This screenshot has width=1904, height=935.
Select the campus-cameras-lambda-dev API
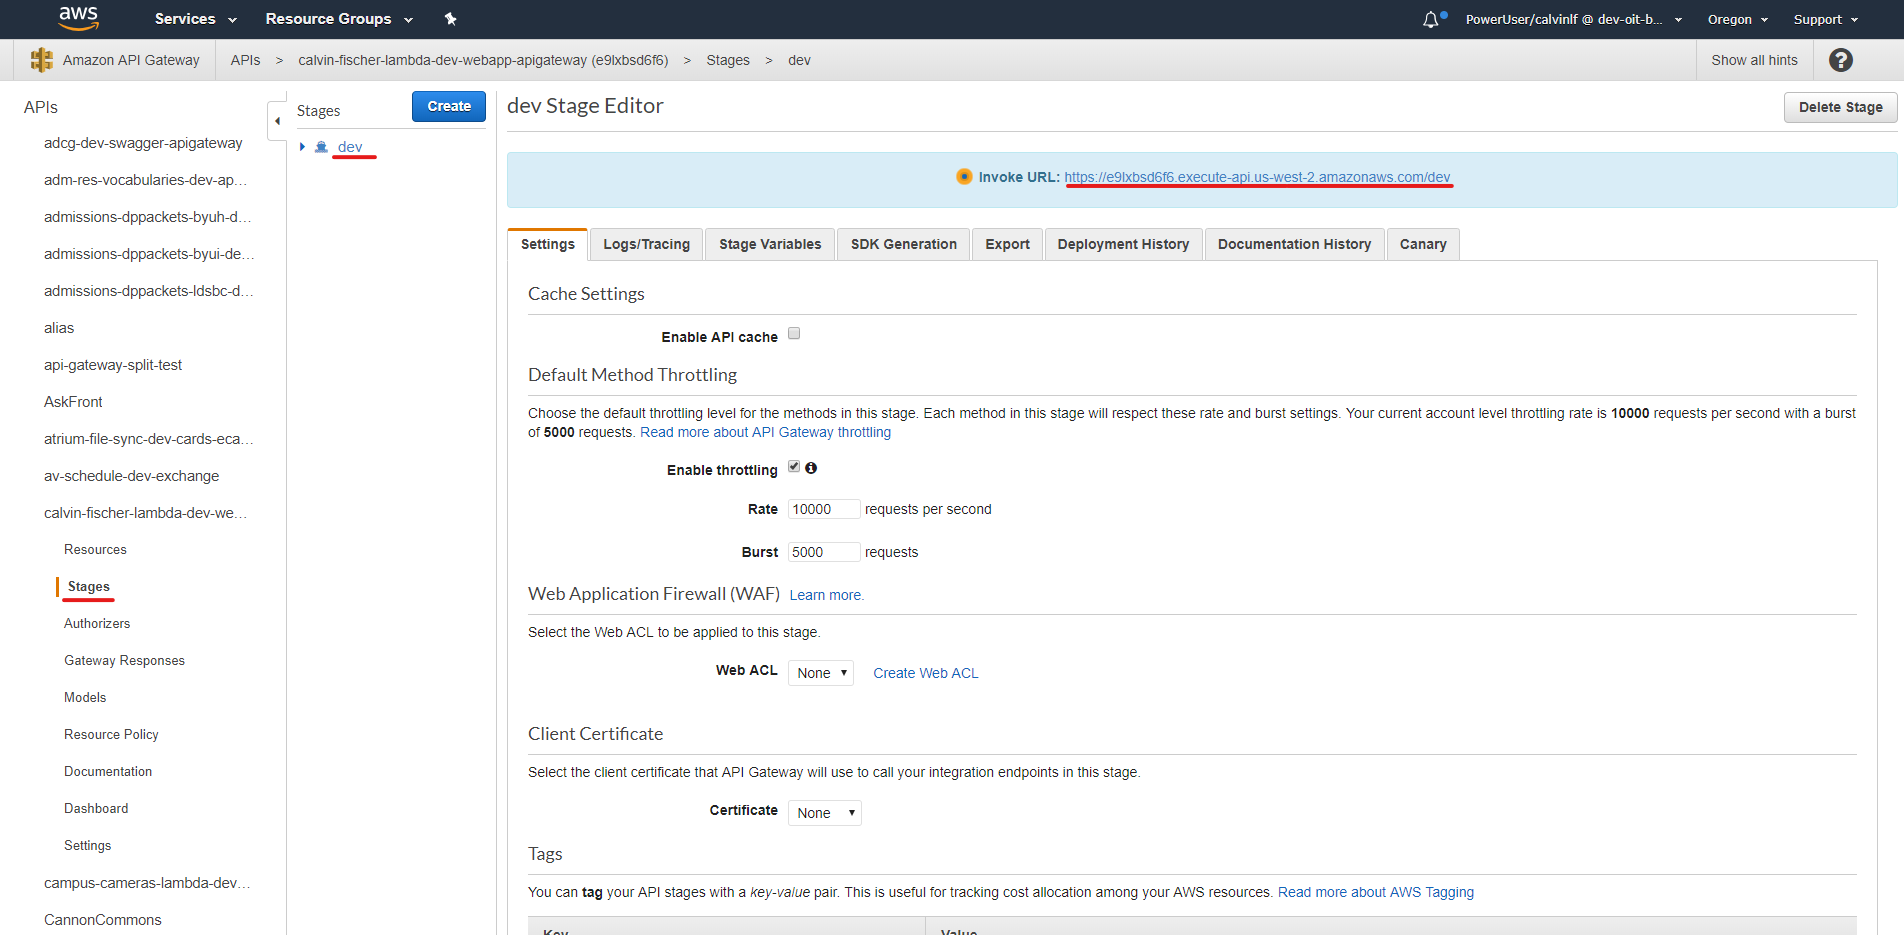(147, 883)
